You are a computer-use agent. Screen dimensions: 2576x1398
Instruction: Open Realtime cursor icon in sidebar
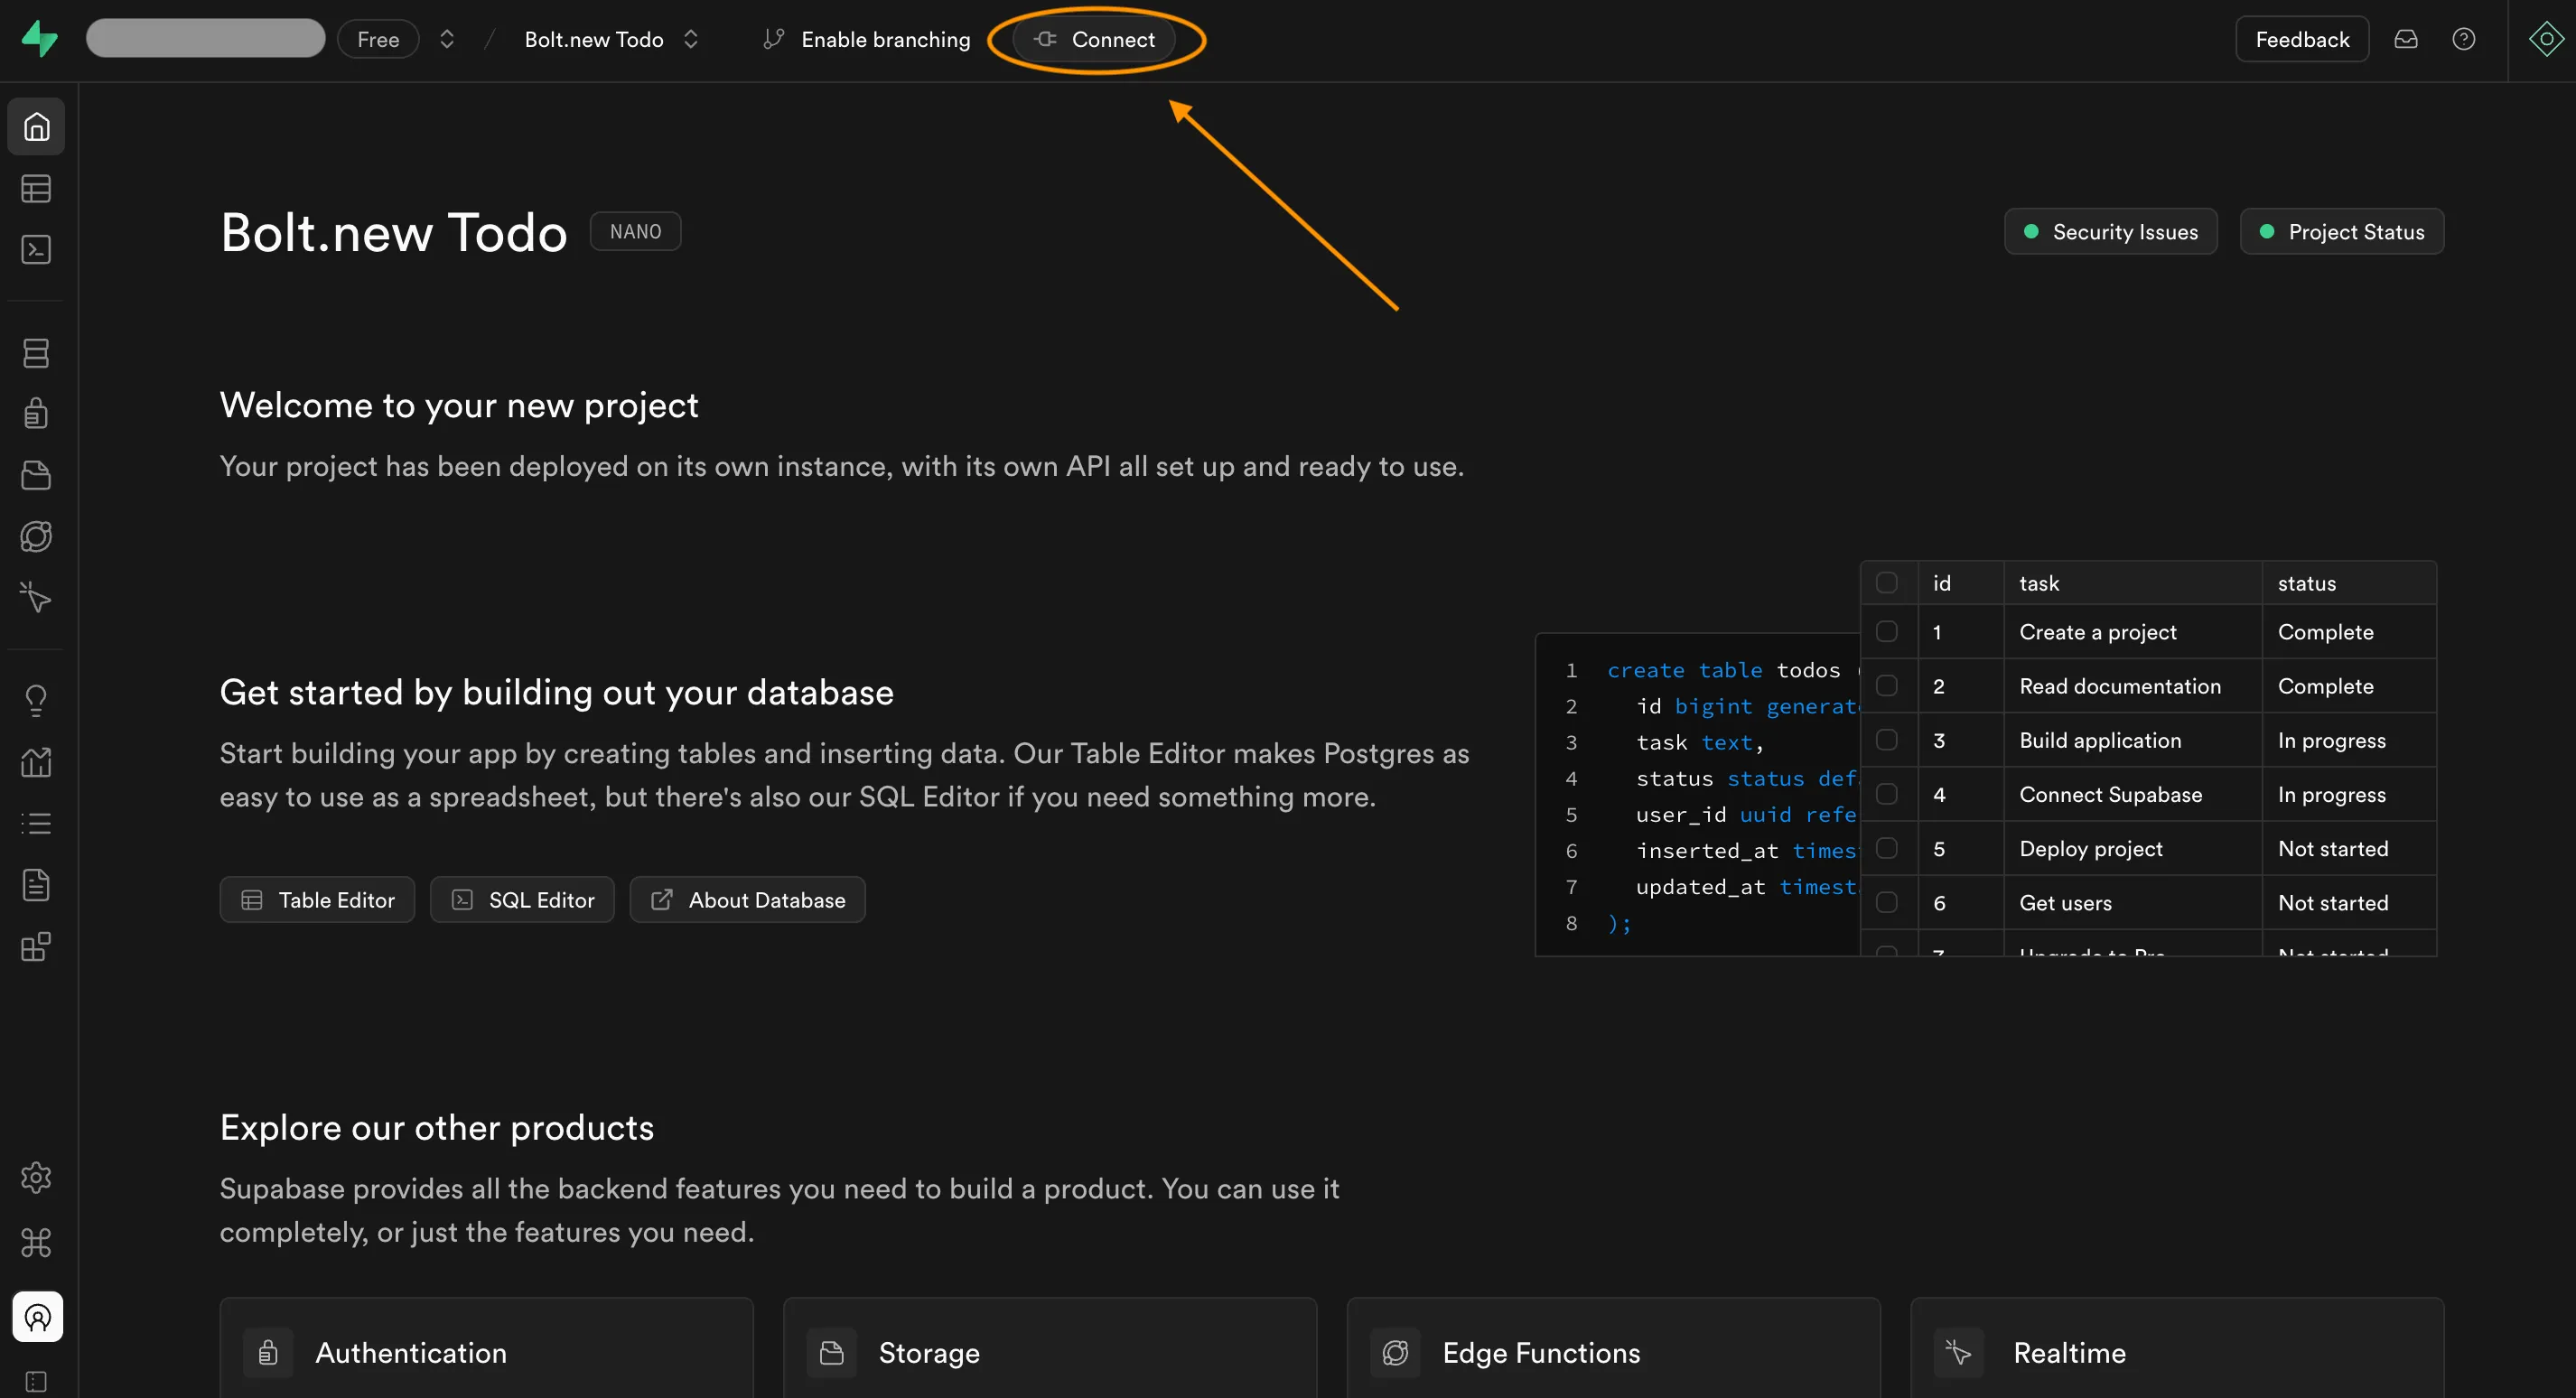pos(36,597)
